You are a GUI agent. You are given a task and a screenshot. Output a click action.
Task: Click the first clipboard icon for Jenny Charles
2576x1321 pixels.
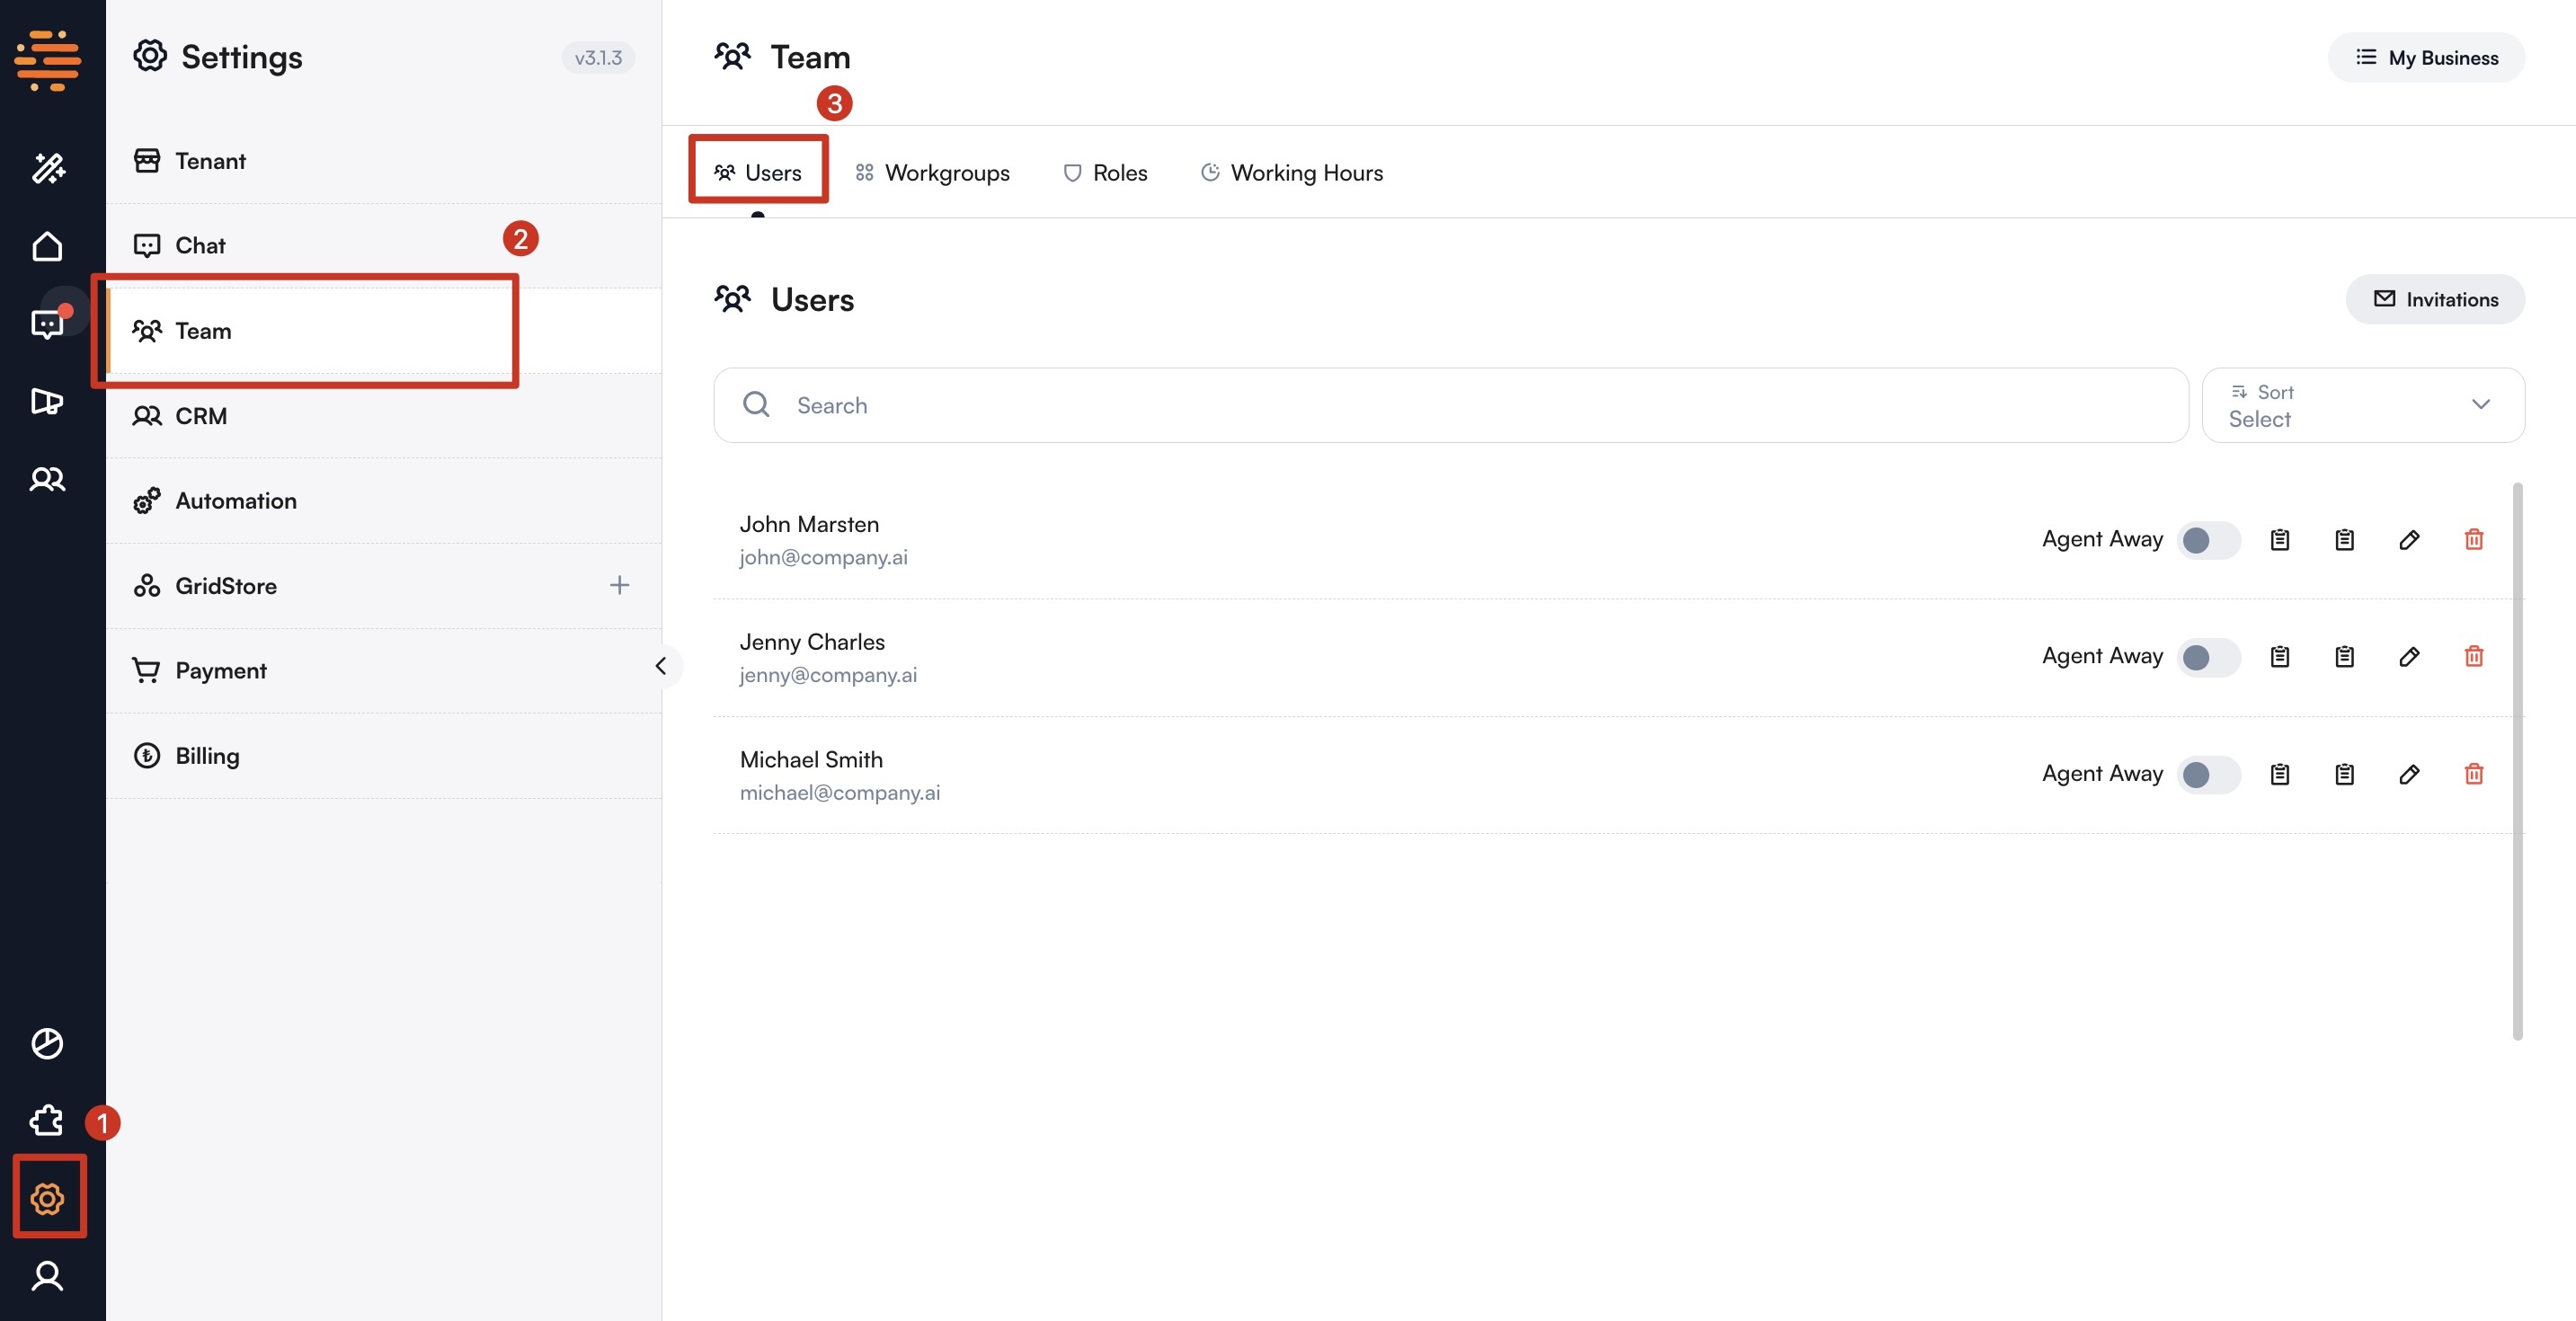(x=2280, y=656)
